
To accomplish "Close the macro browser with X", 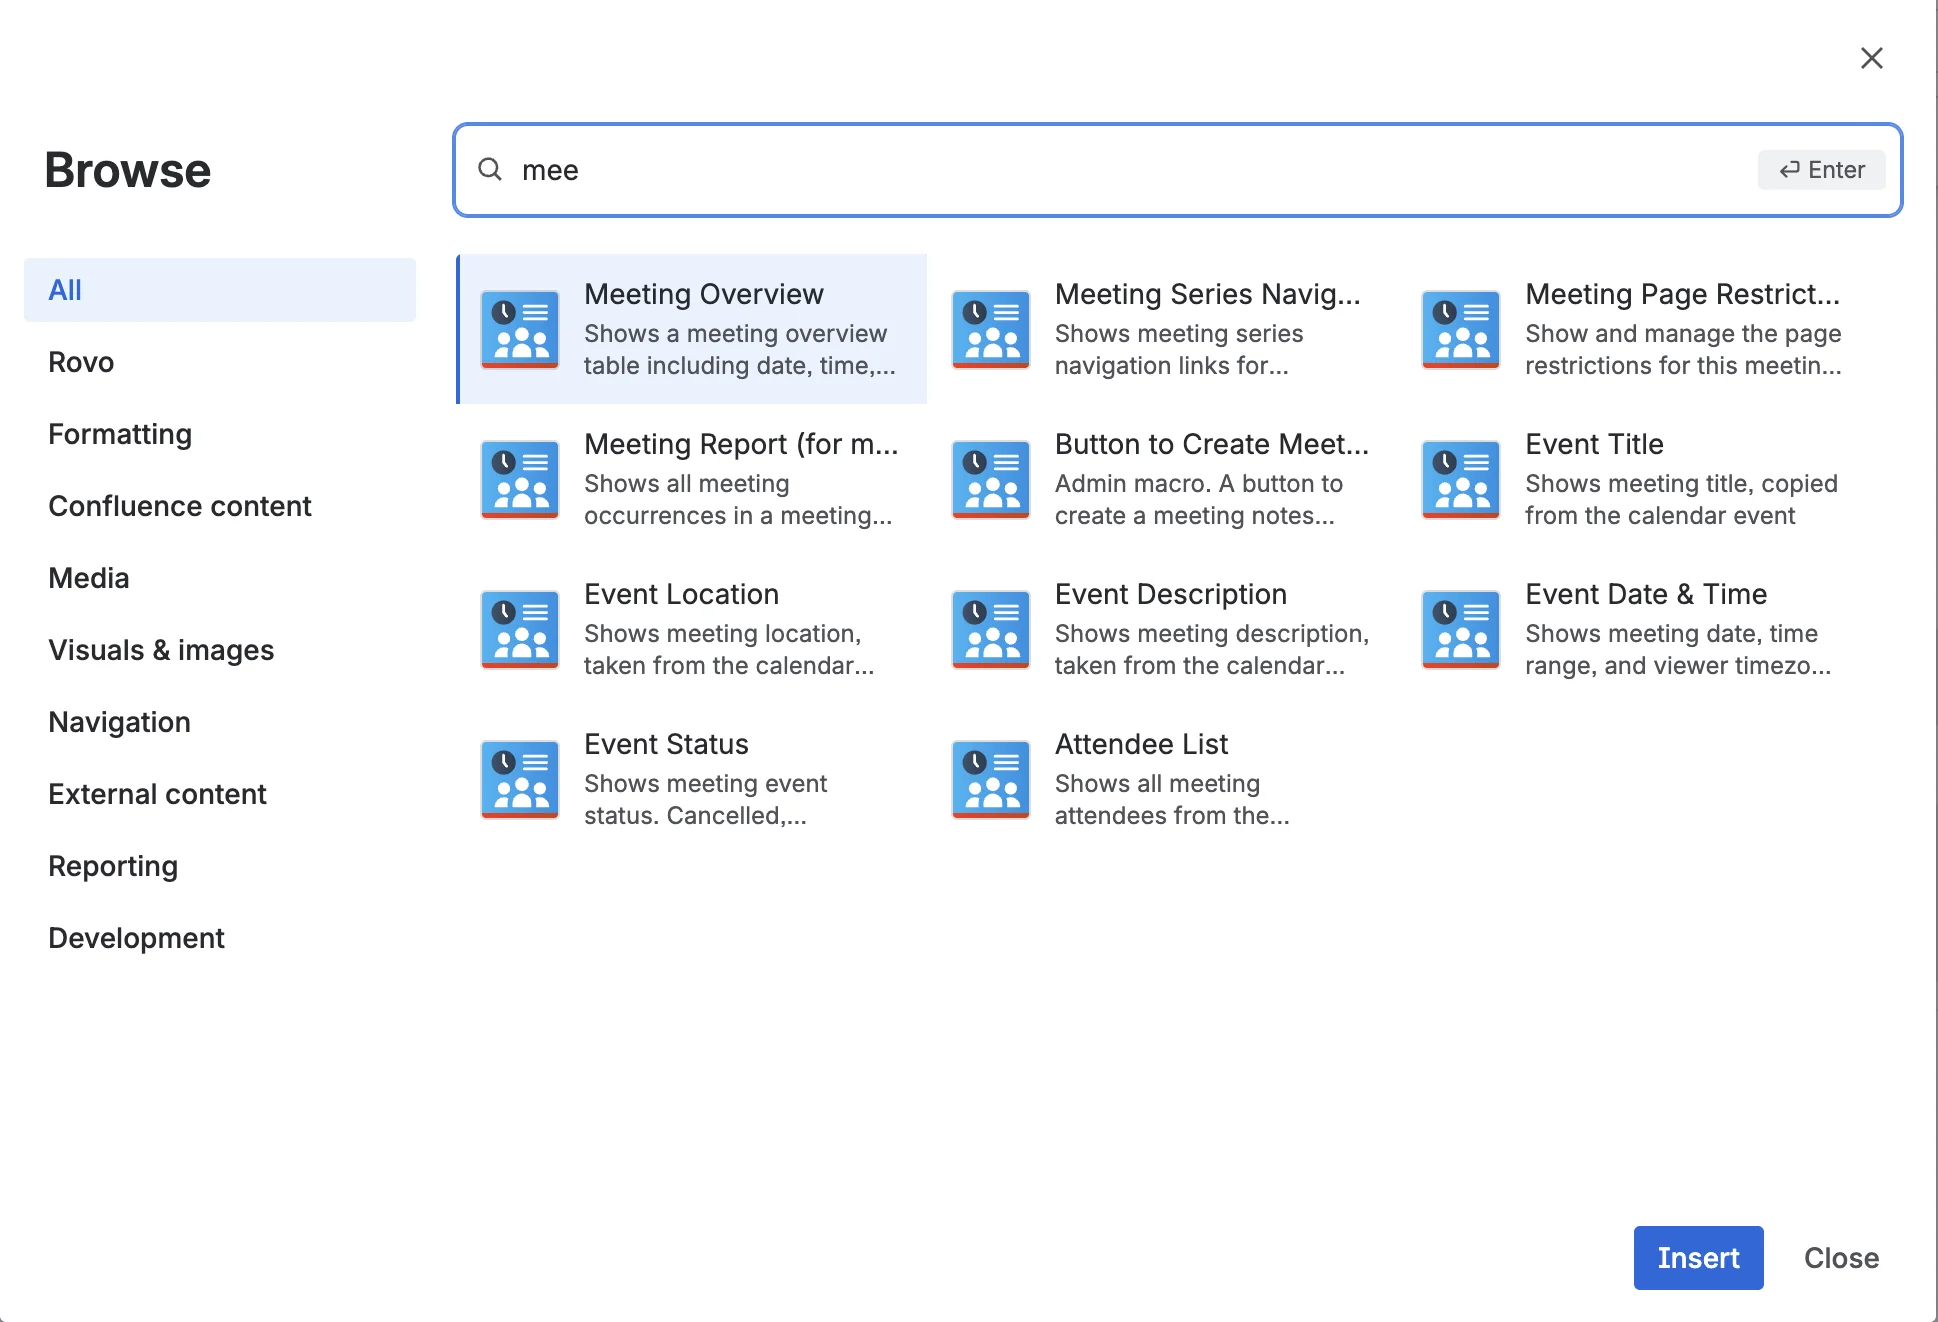I will click(x=1872, y=58).
